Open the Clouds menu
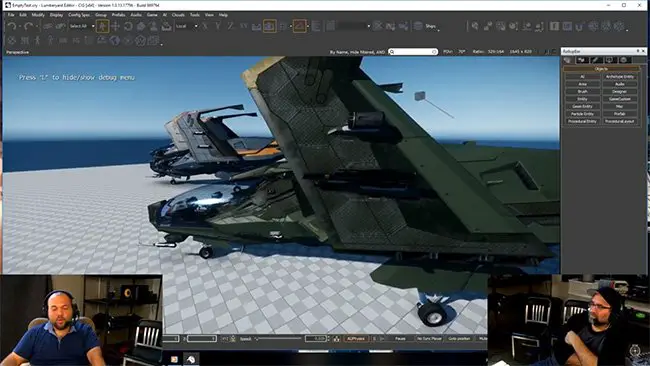 pos(178,15)
